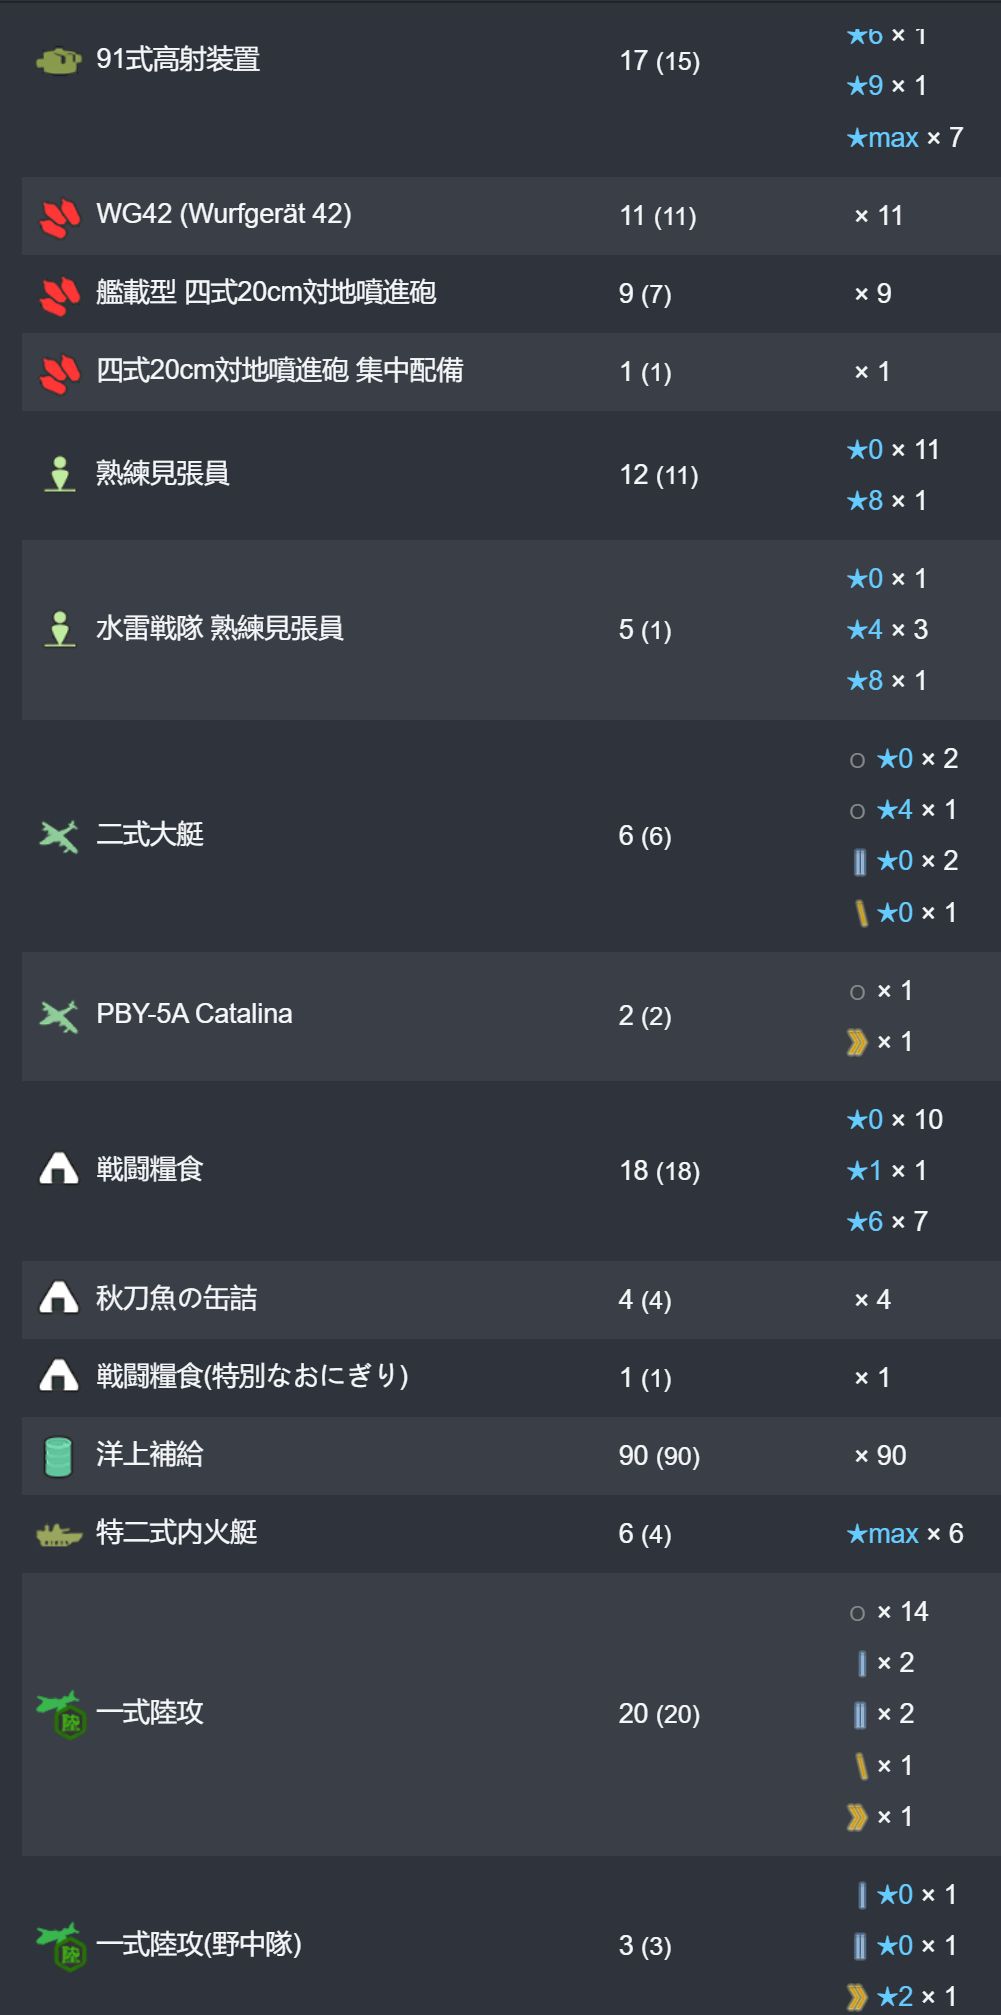Click the ★max × 7 entry for 91式高射装置
Viewport: 1001px width, 2015px height.
pos(905,138)
